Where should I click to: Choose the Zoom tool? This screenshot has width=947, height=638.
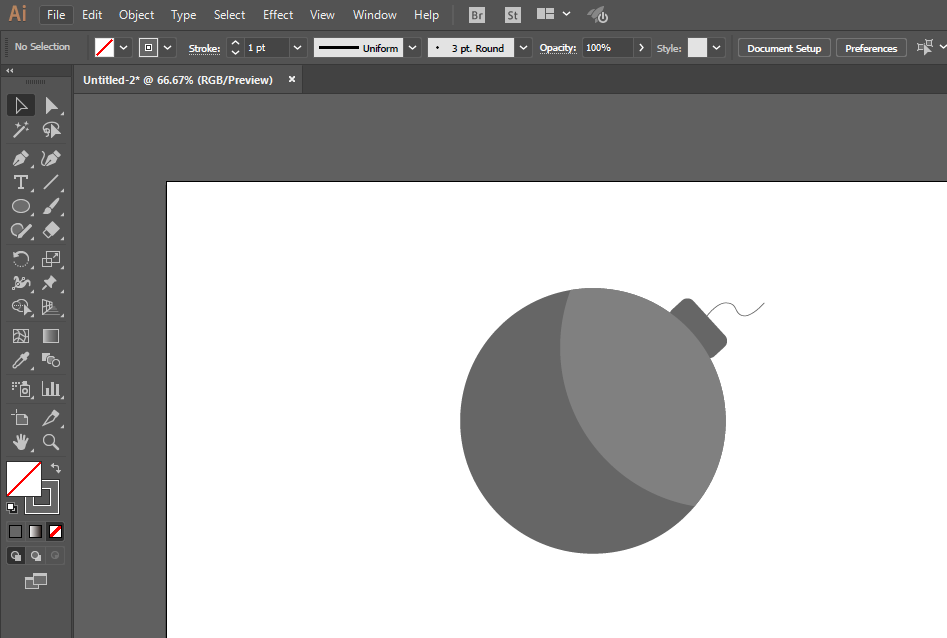(51, 442)
